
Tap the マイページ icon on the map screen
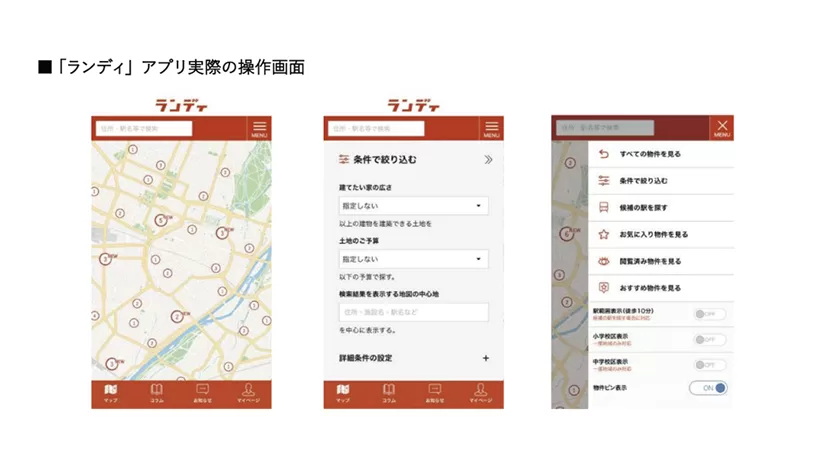coord(248,392)
